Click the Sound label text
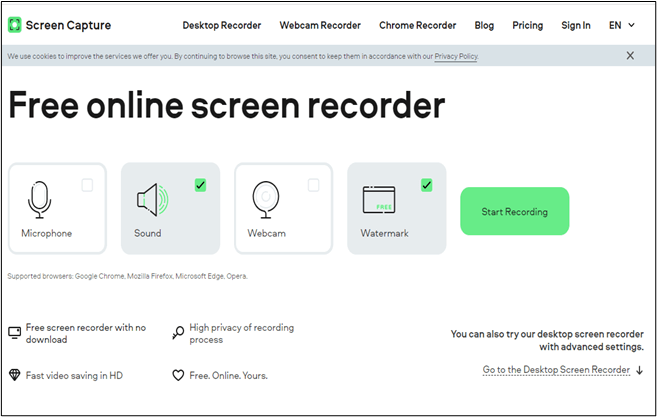 pos(147,233)
